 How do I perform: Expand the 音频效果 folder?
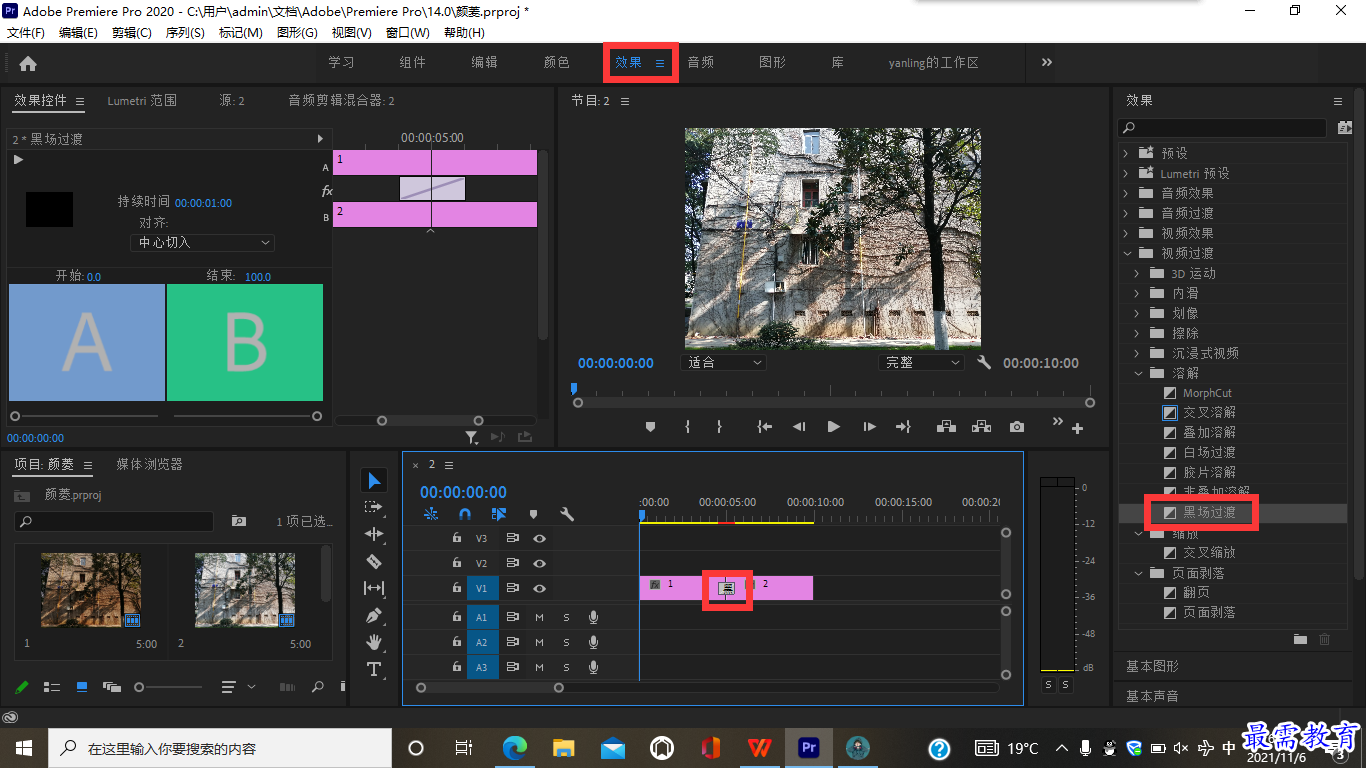tap(1125, 193)
